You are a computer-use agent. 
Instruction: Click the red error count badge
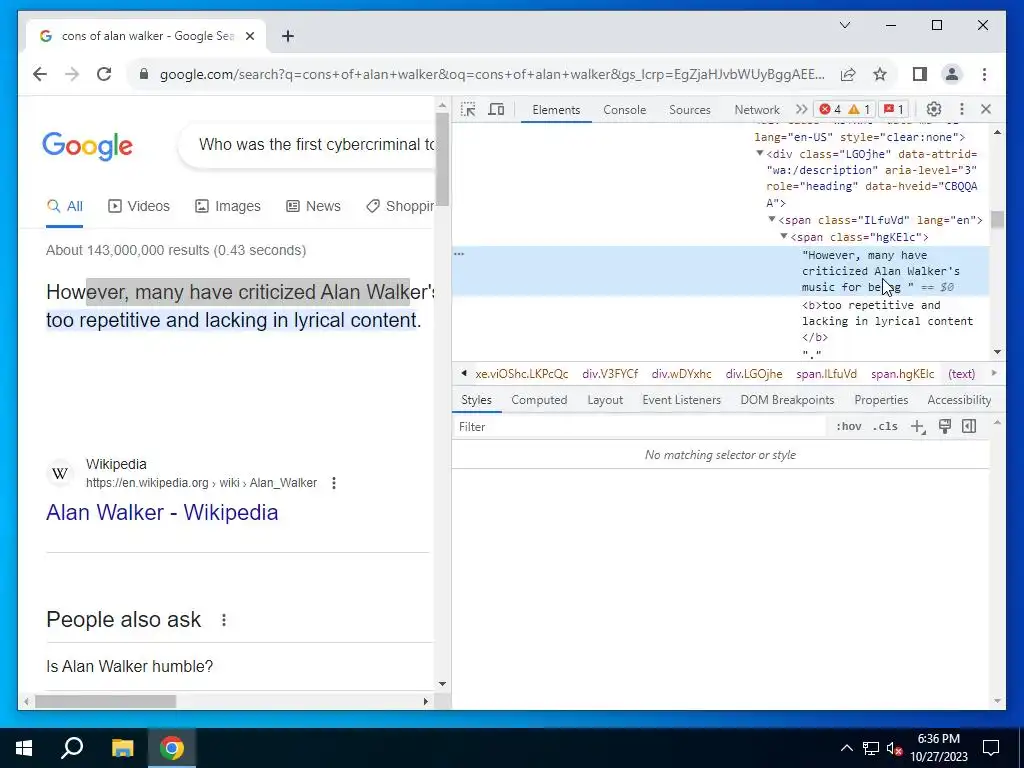coord(830,109)
